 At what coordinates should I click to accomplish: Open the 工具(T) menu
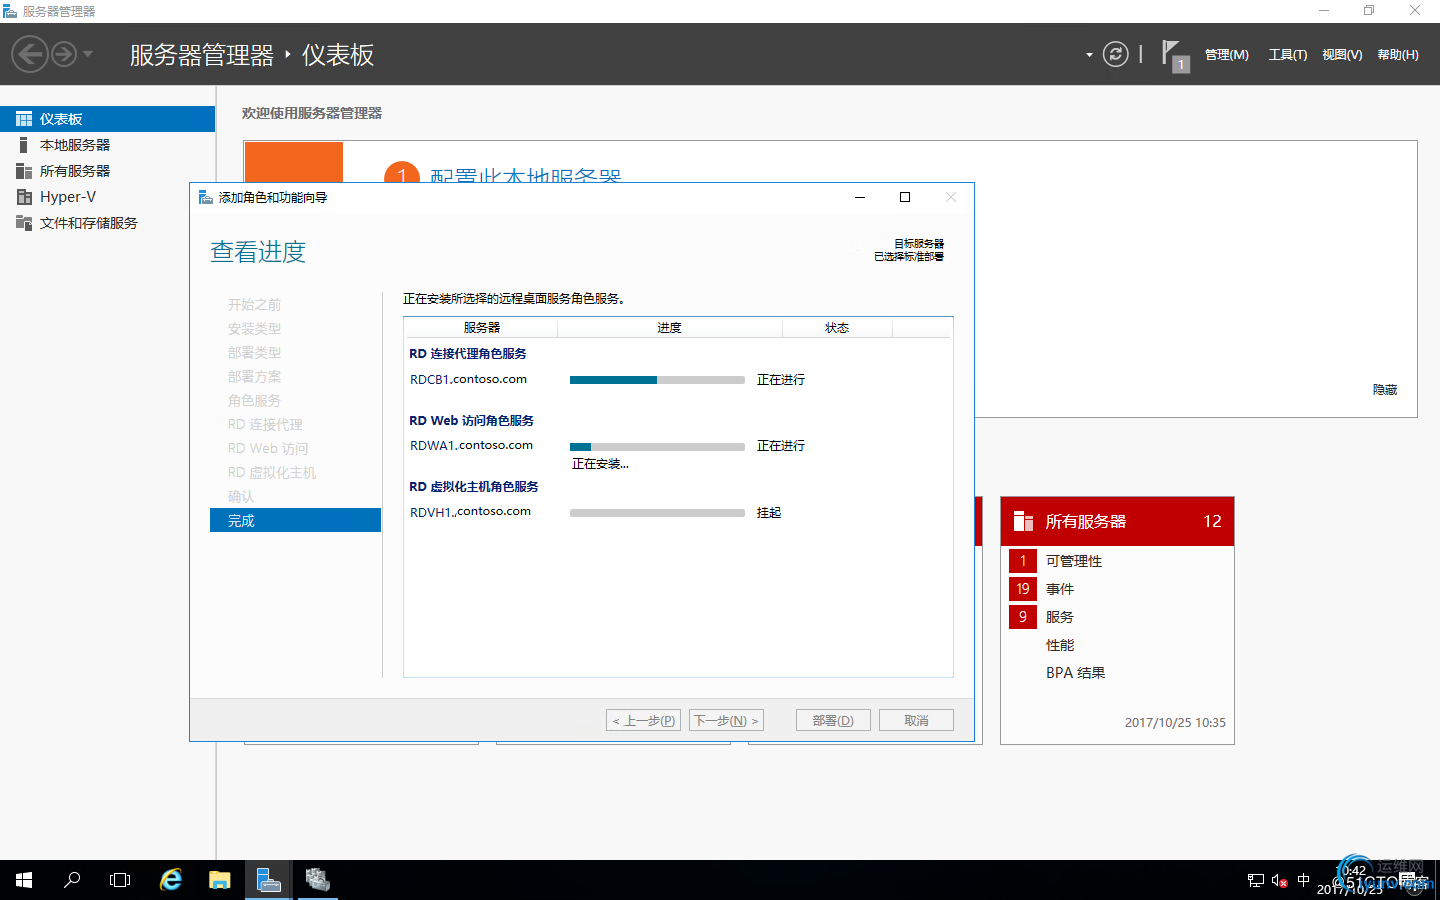click(x=1288, y=55)
